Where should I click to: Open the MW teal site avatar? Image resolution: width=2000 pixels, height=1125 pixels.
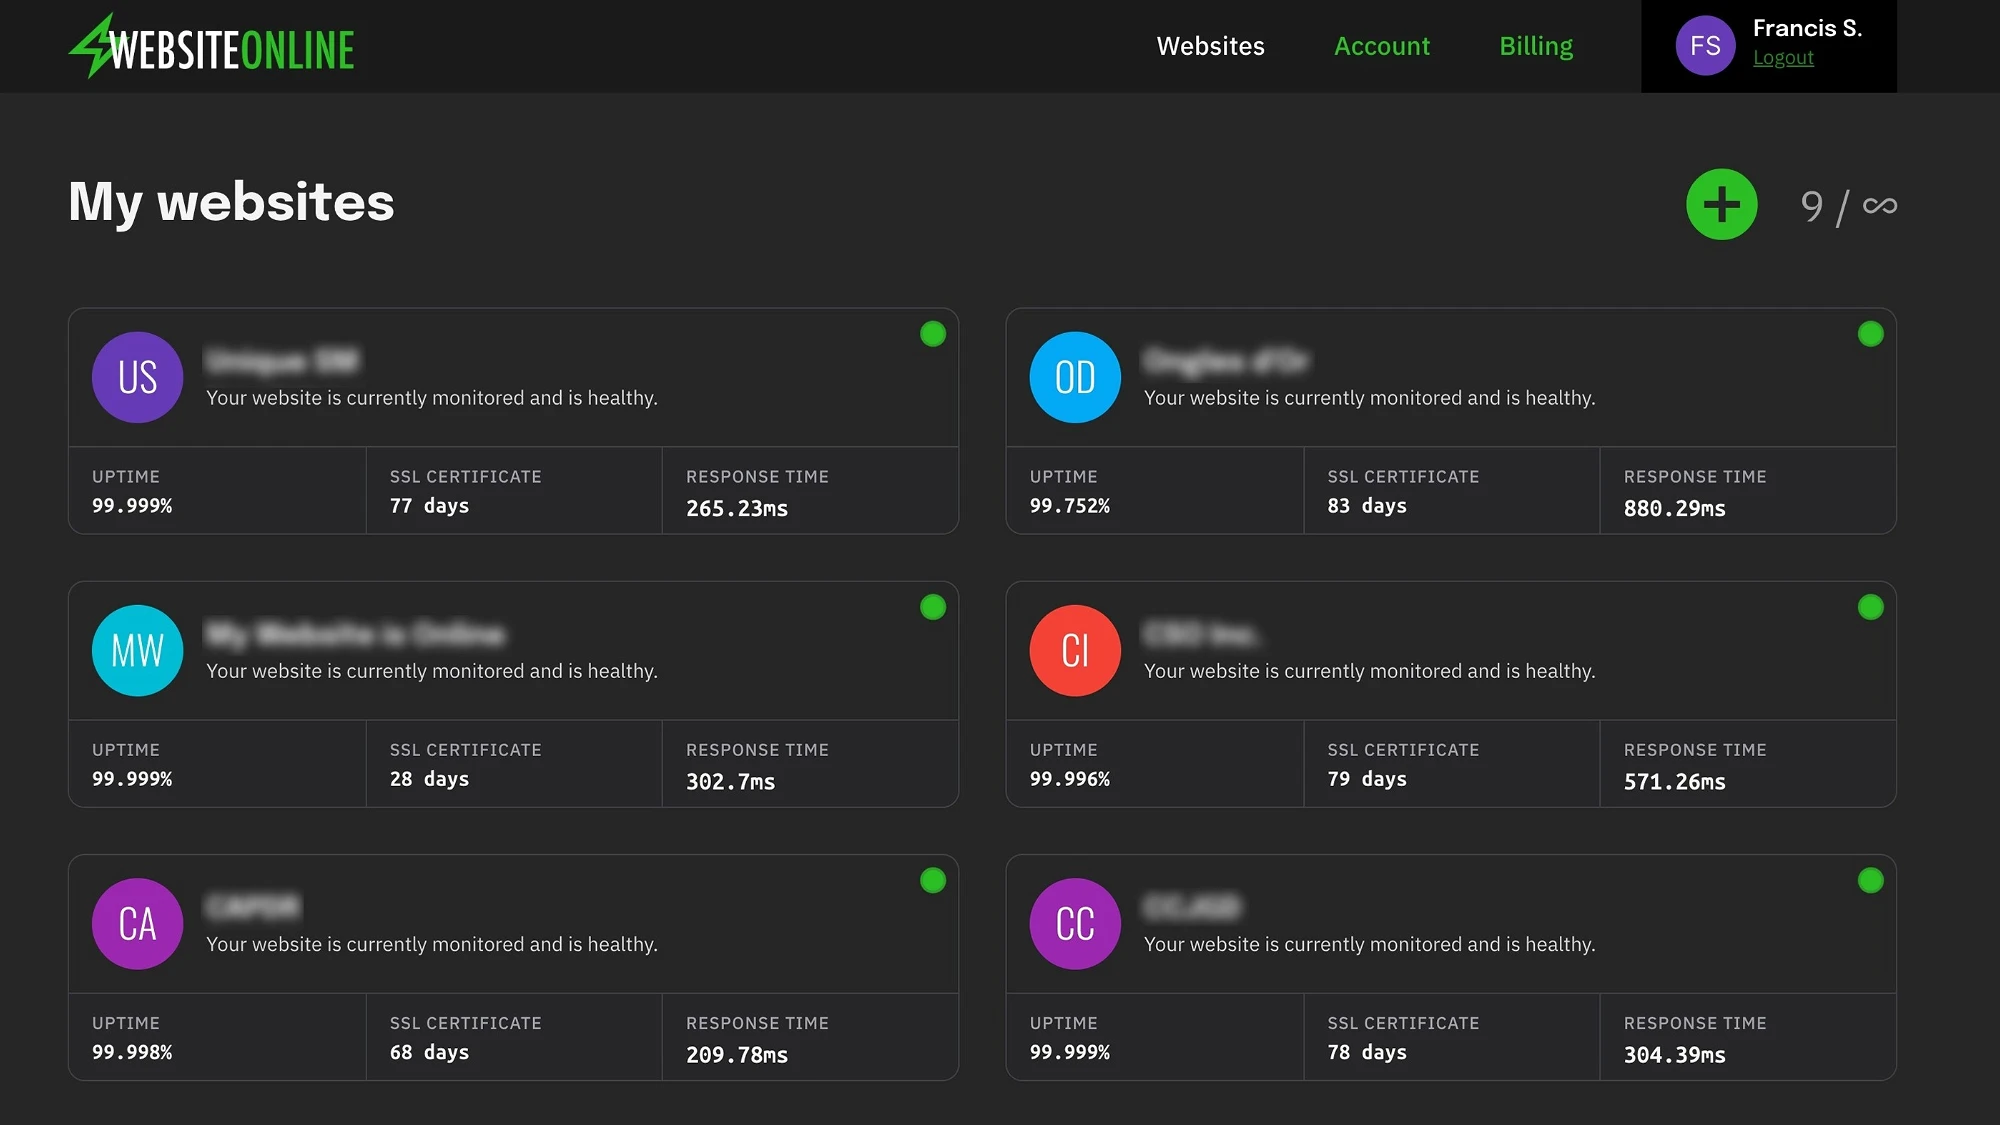(x=137, y=650)
